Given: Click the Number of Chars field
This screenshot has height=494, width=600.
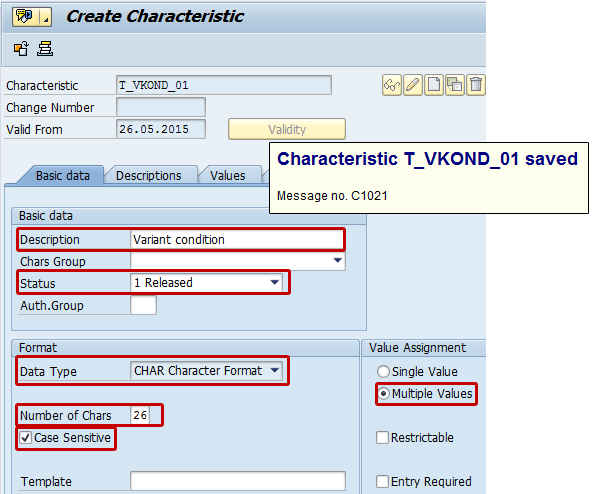Looking at the screenshot, I should (x=140, y=415).
